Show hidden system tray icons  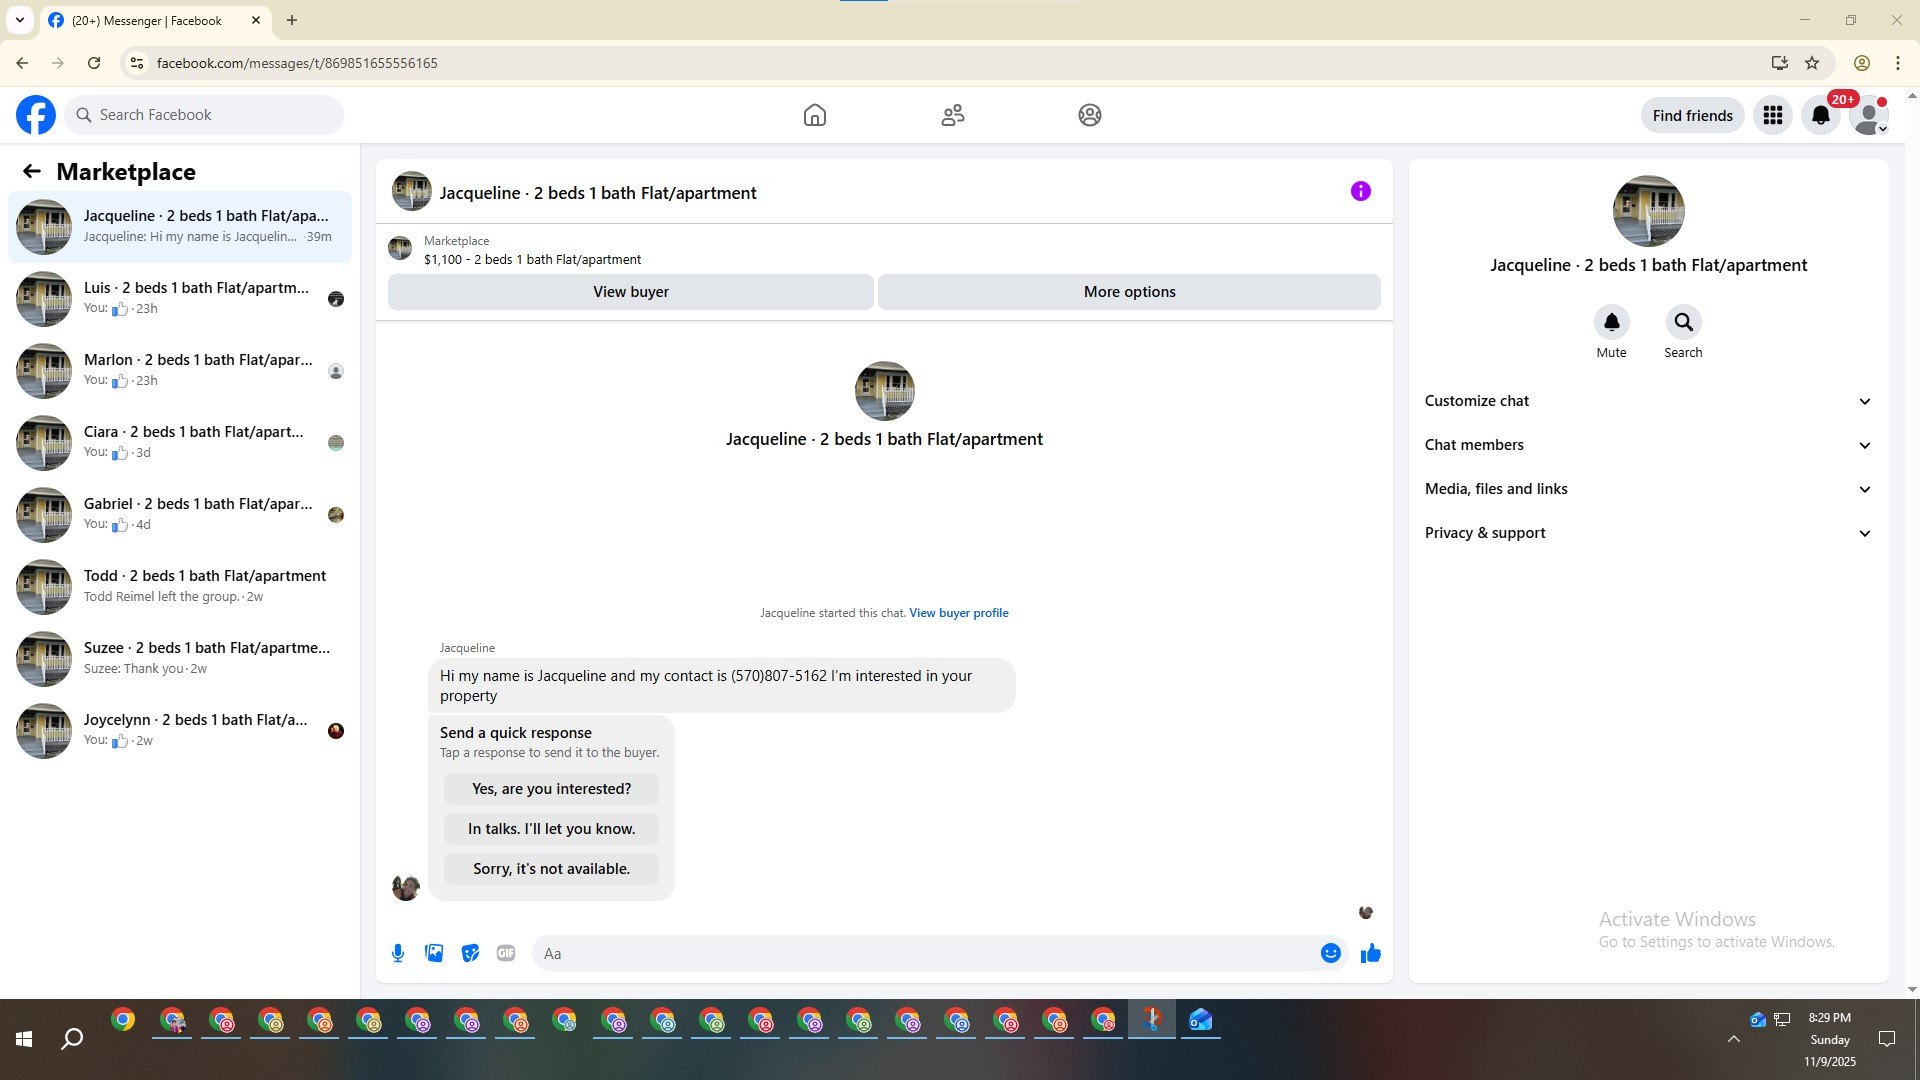pyautogui.click(x=1734, y=1040)
